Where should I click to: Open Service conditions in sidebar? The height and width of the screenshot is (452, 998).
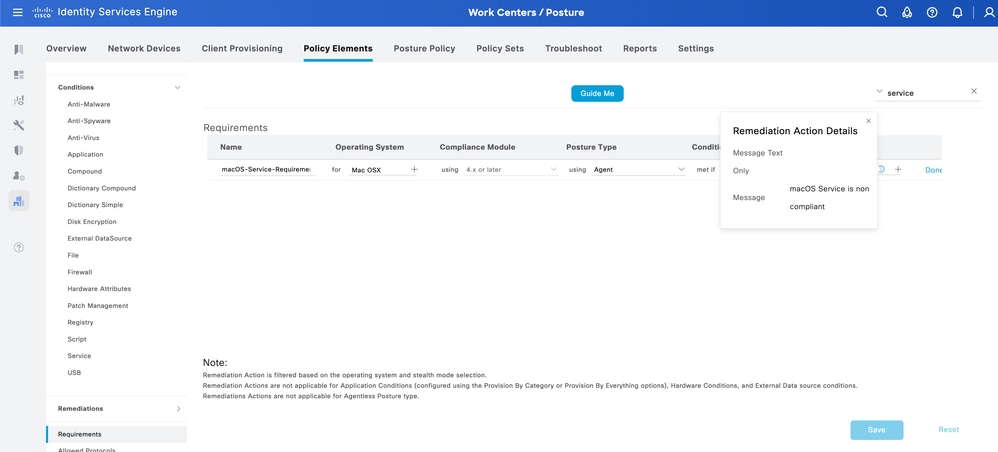coord(79,356)
